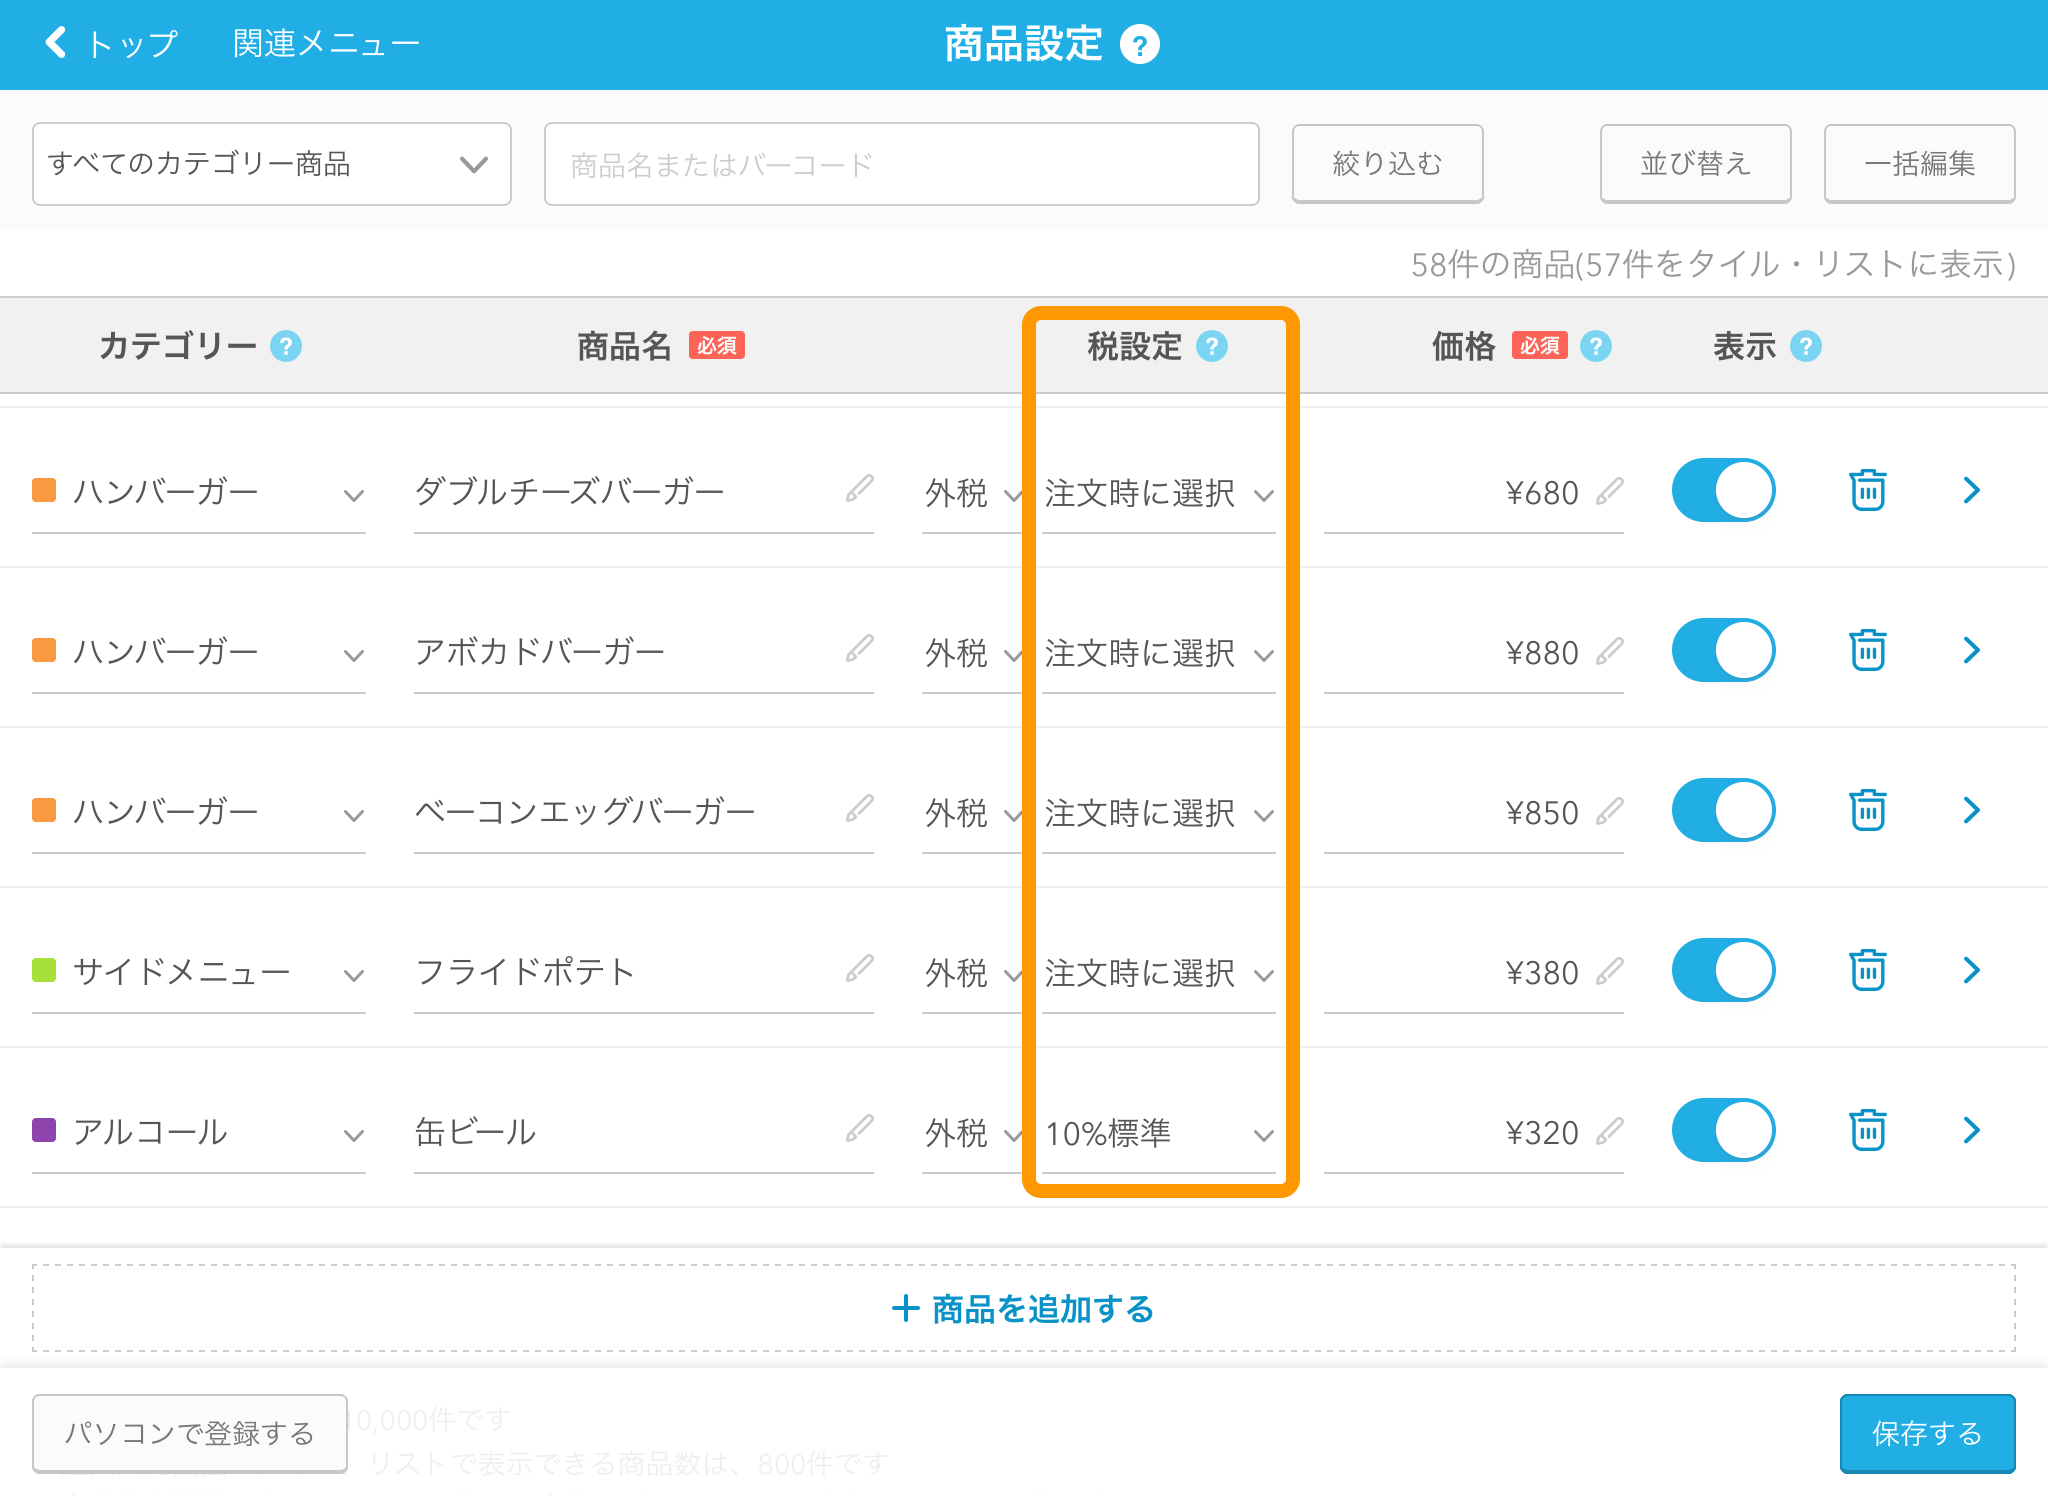Screen dimensions: 2048x1496
Task: Toggle display switch for ベーコンエッグバーガー
Action: tap(1723, 810)
